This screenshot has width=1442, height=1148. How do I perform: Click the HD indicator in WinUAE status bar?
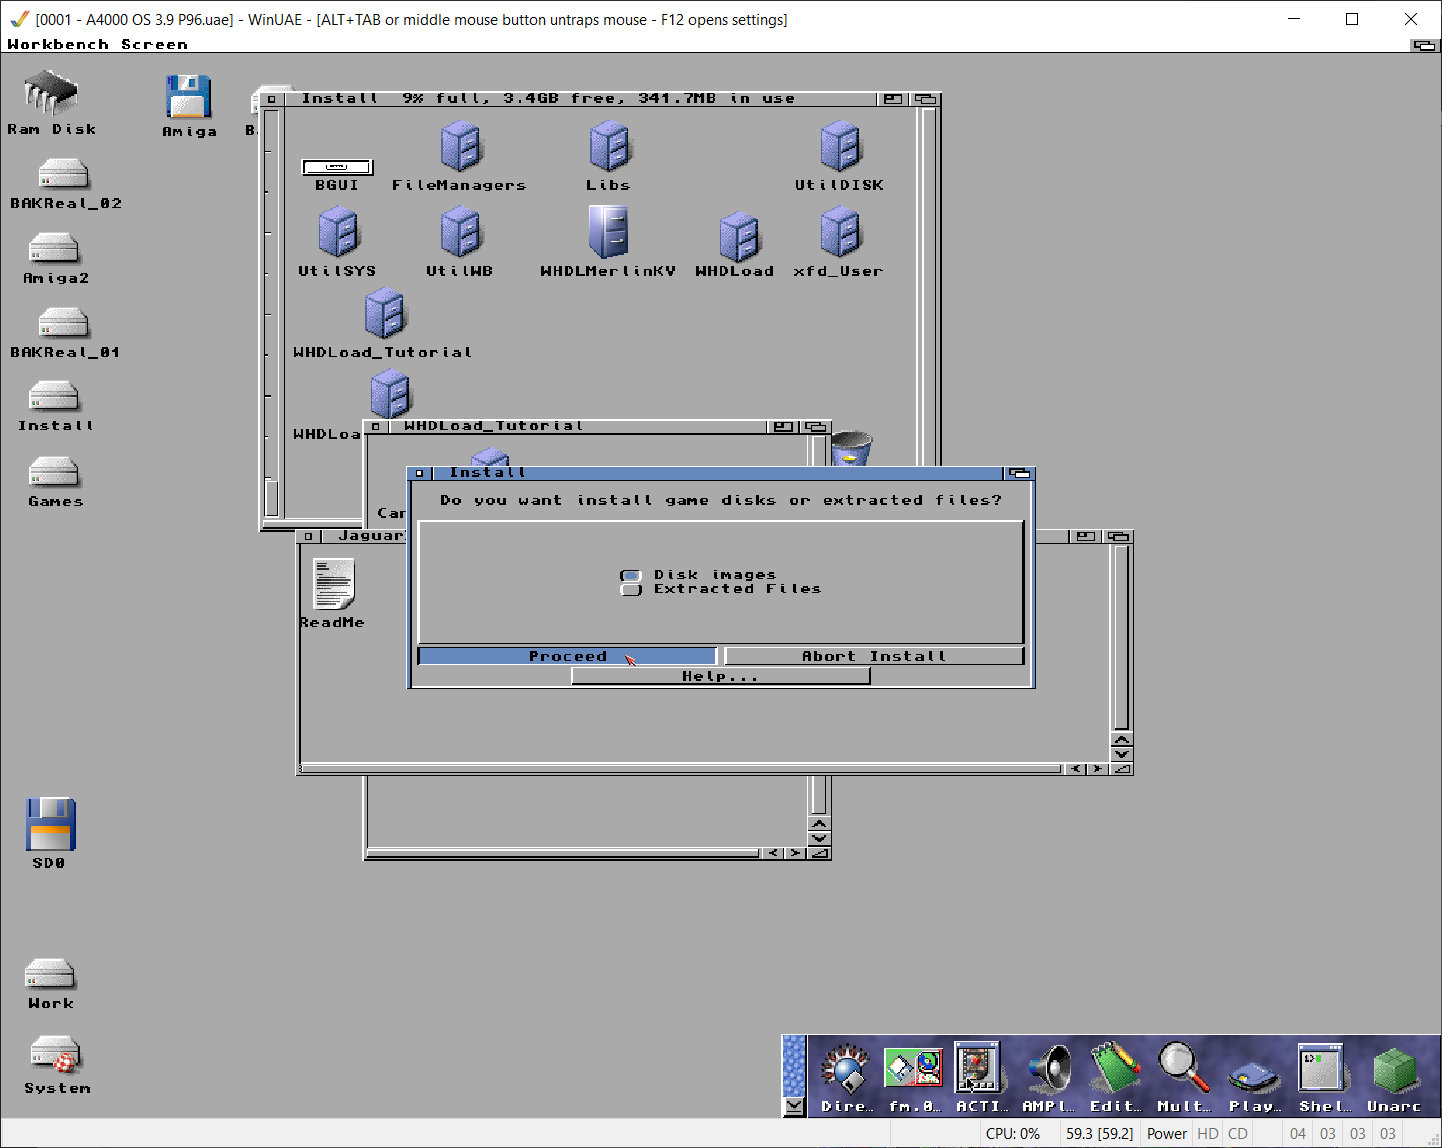(1207, 1133)
